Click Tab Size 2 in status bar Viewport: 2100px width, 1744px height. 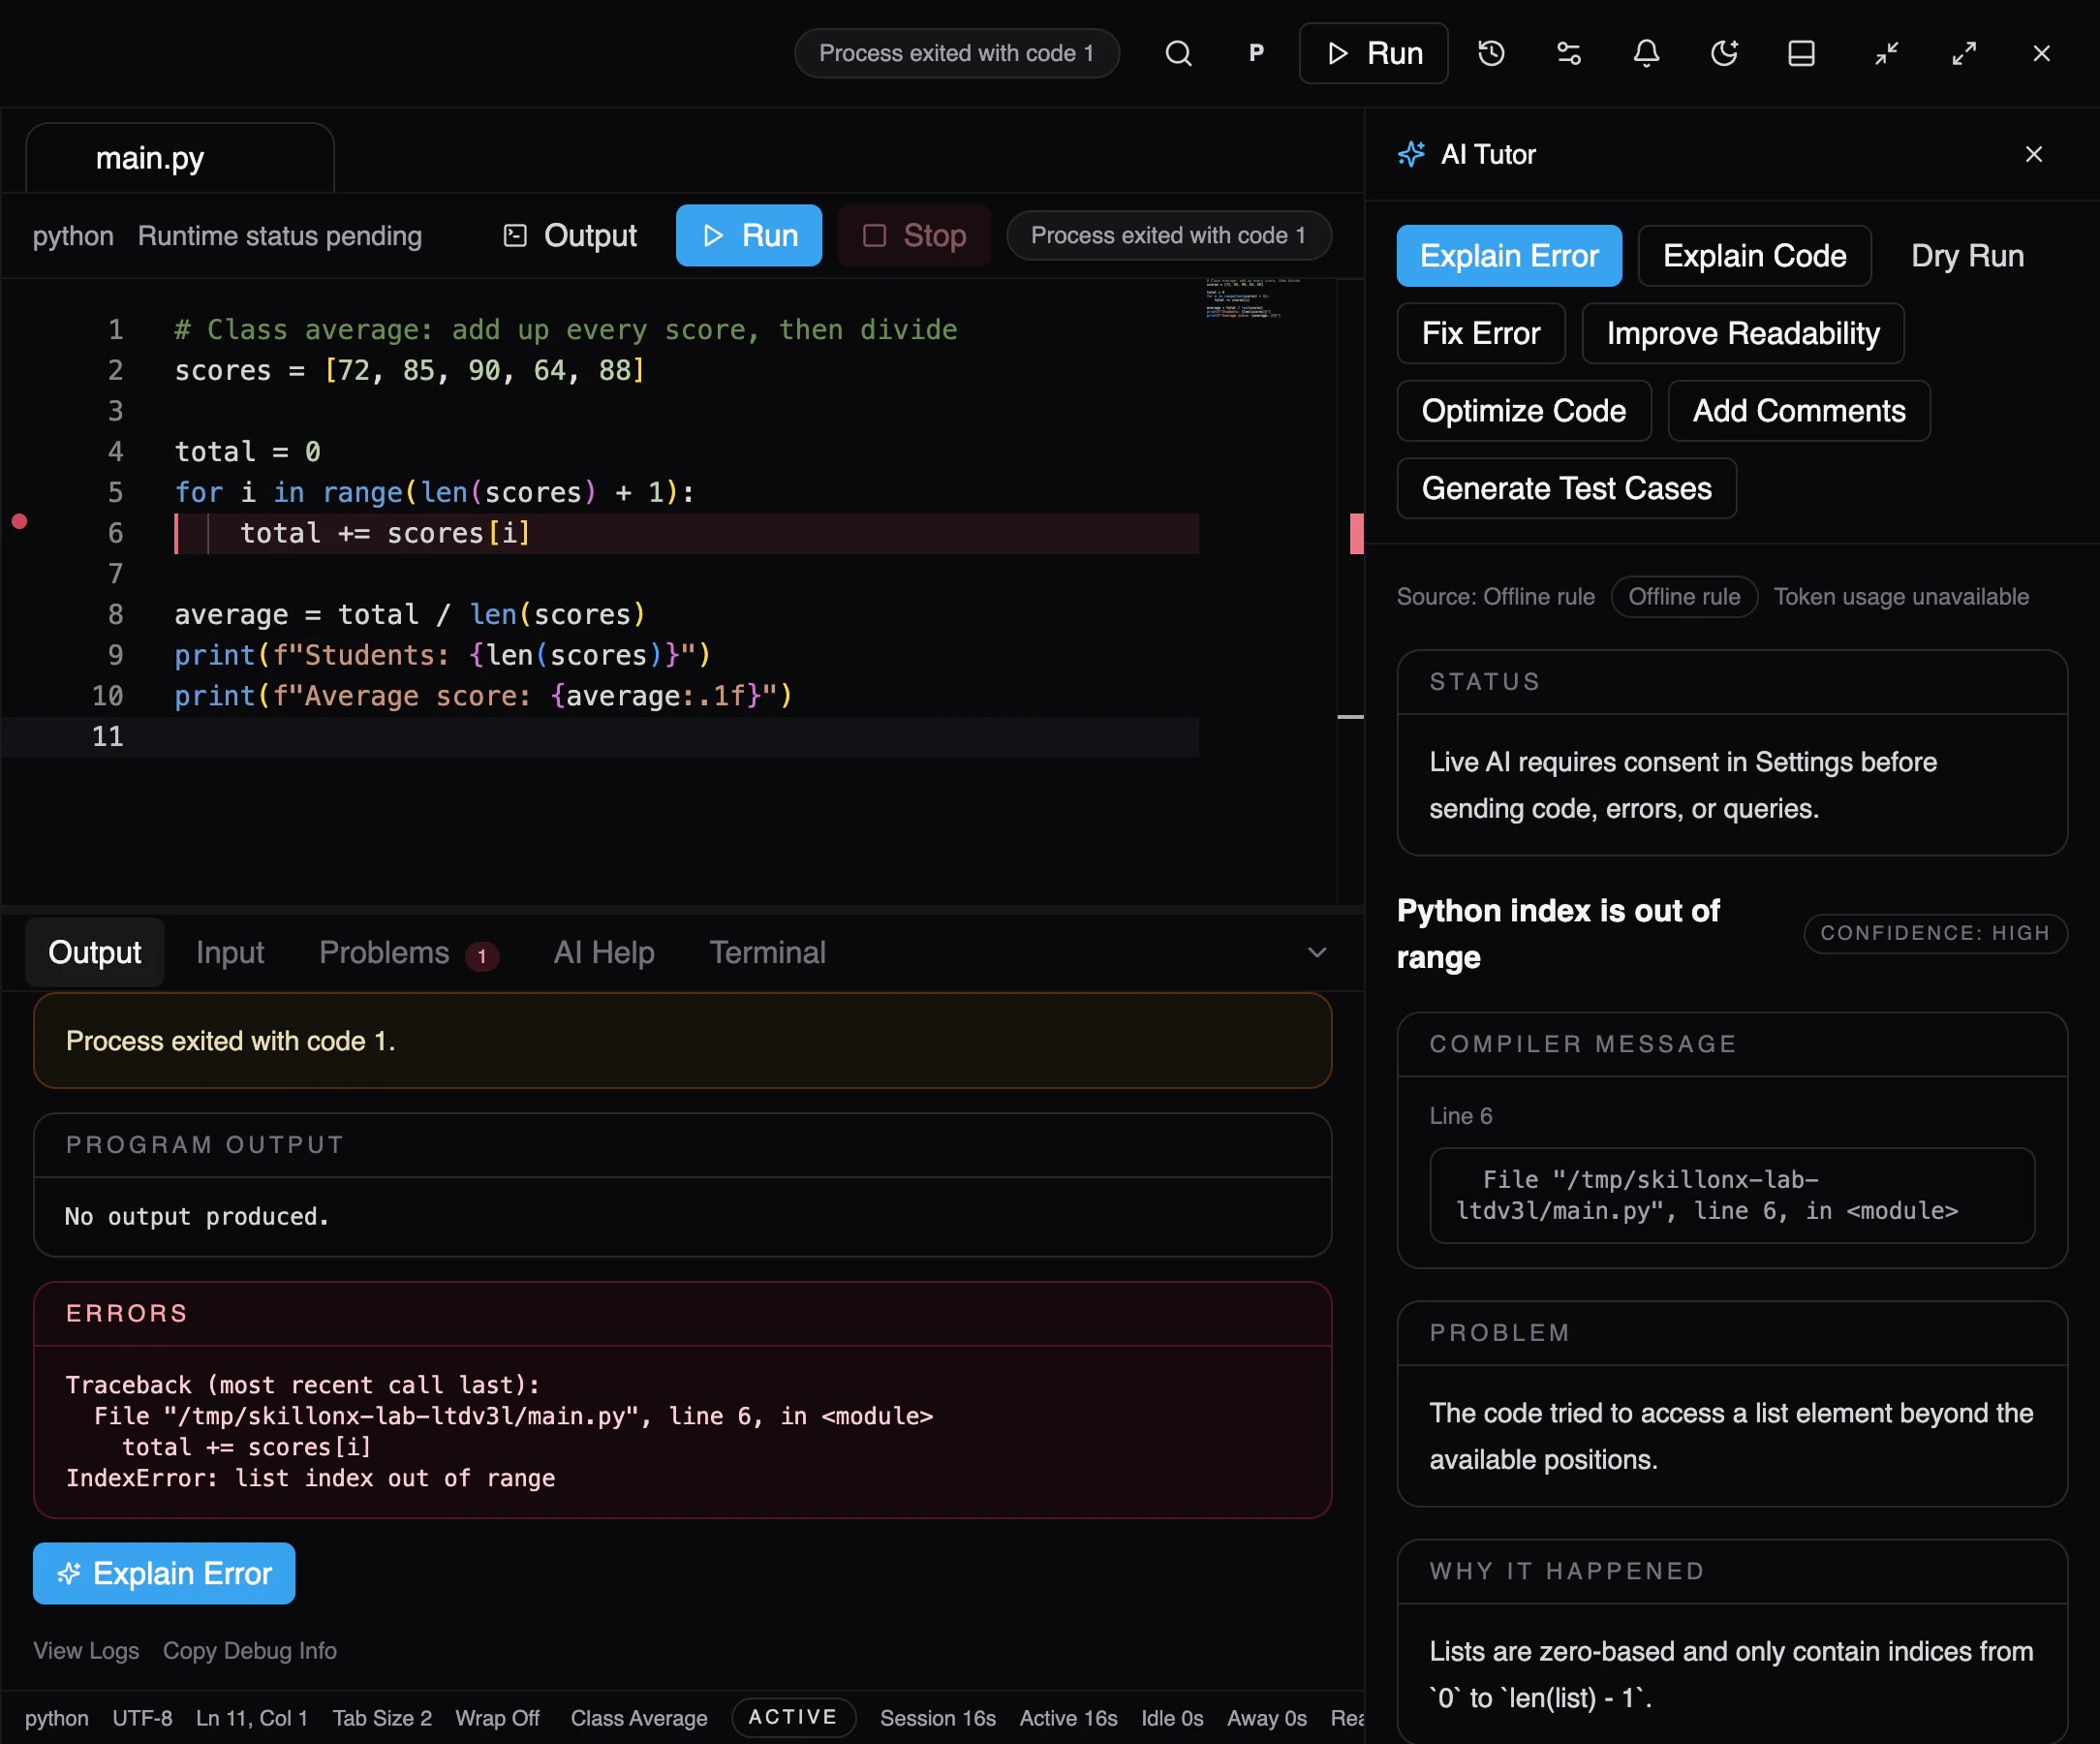[x=382, y=1717]
